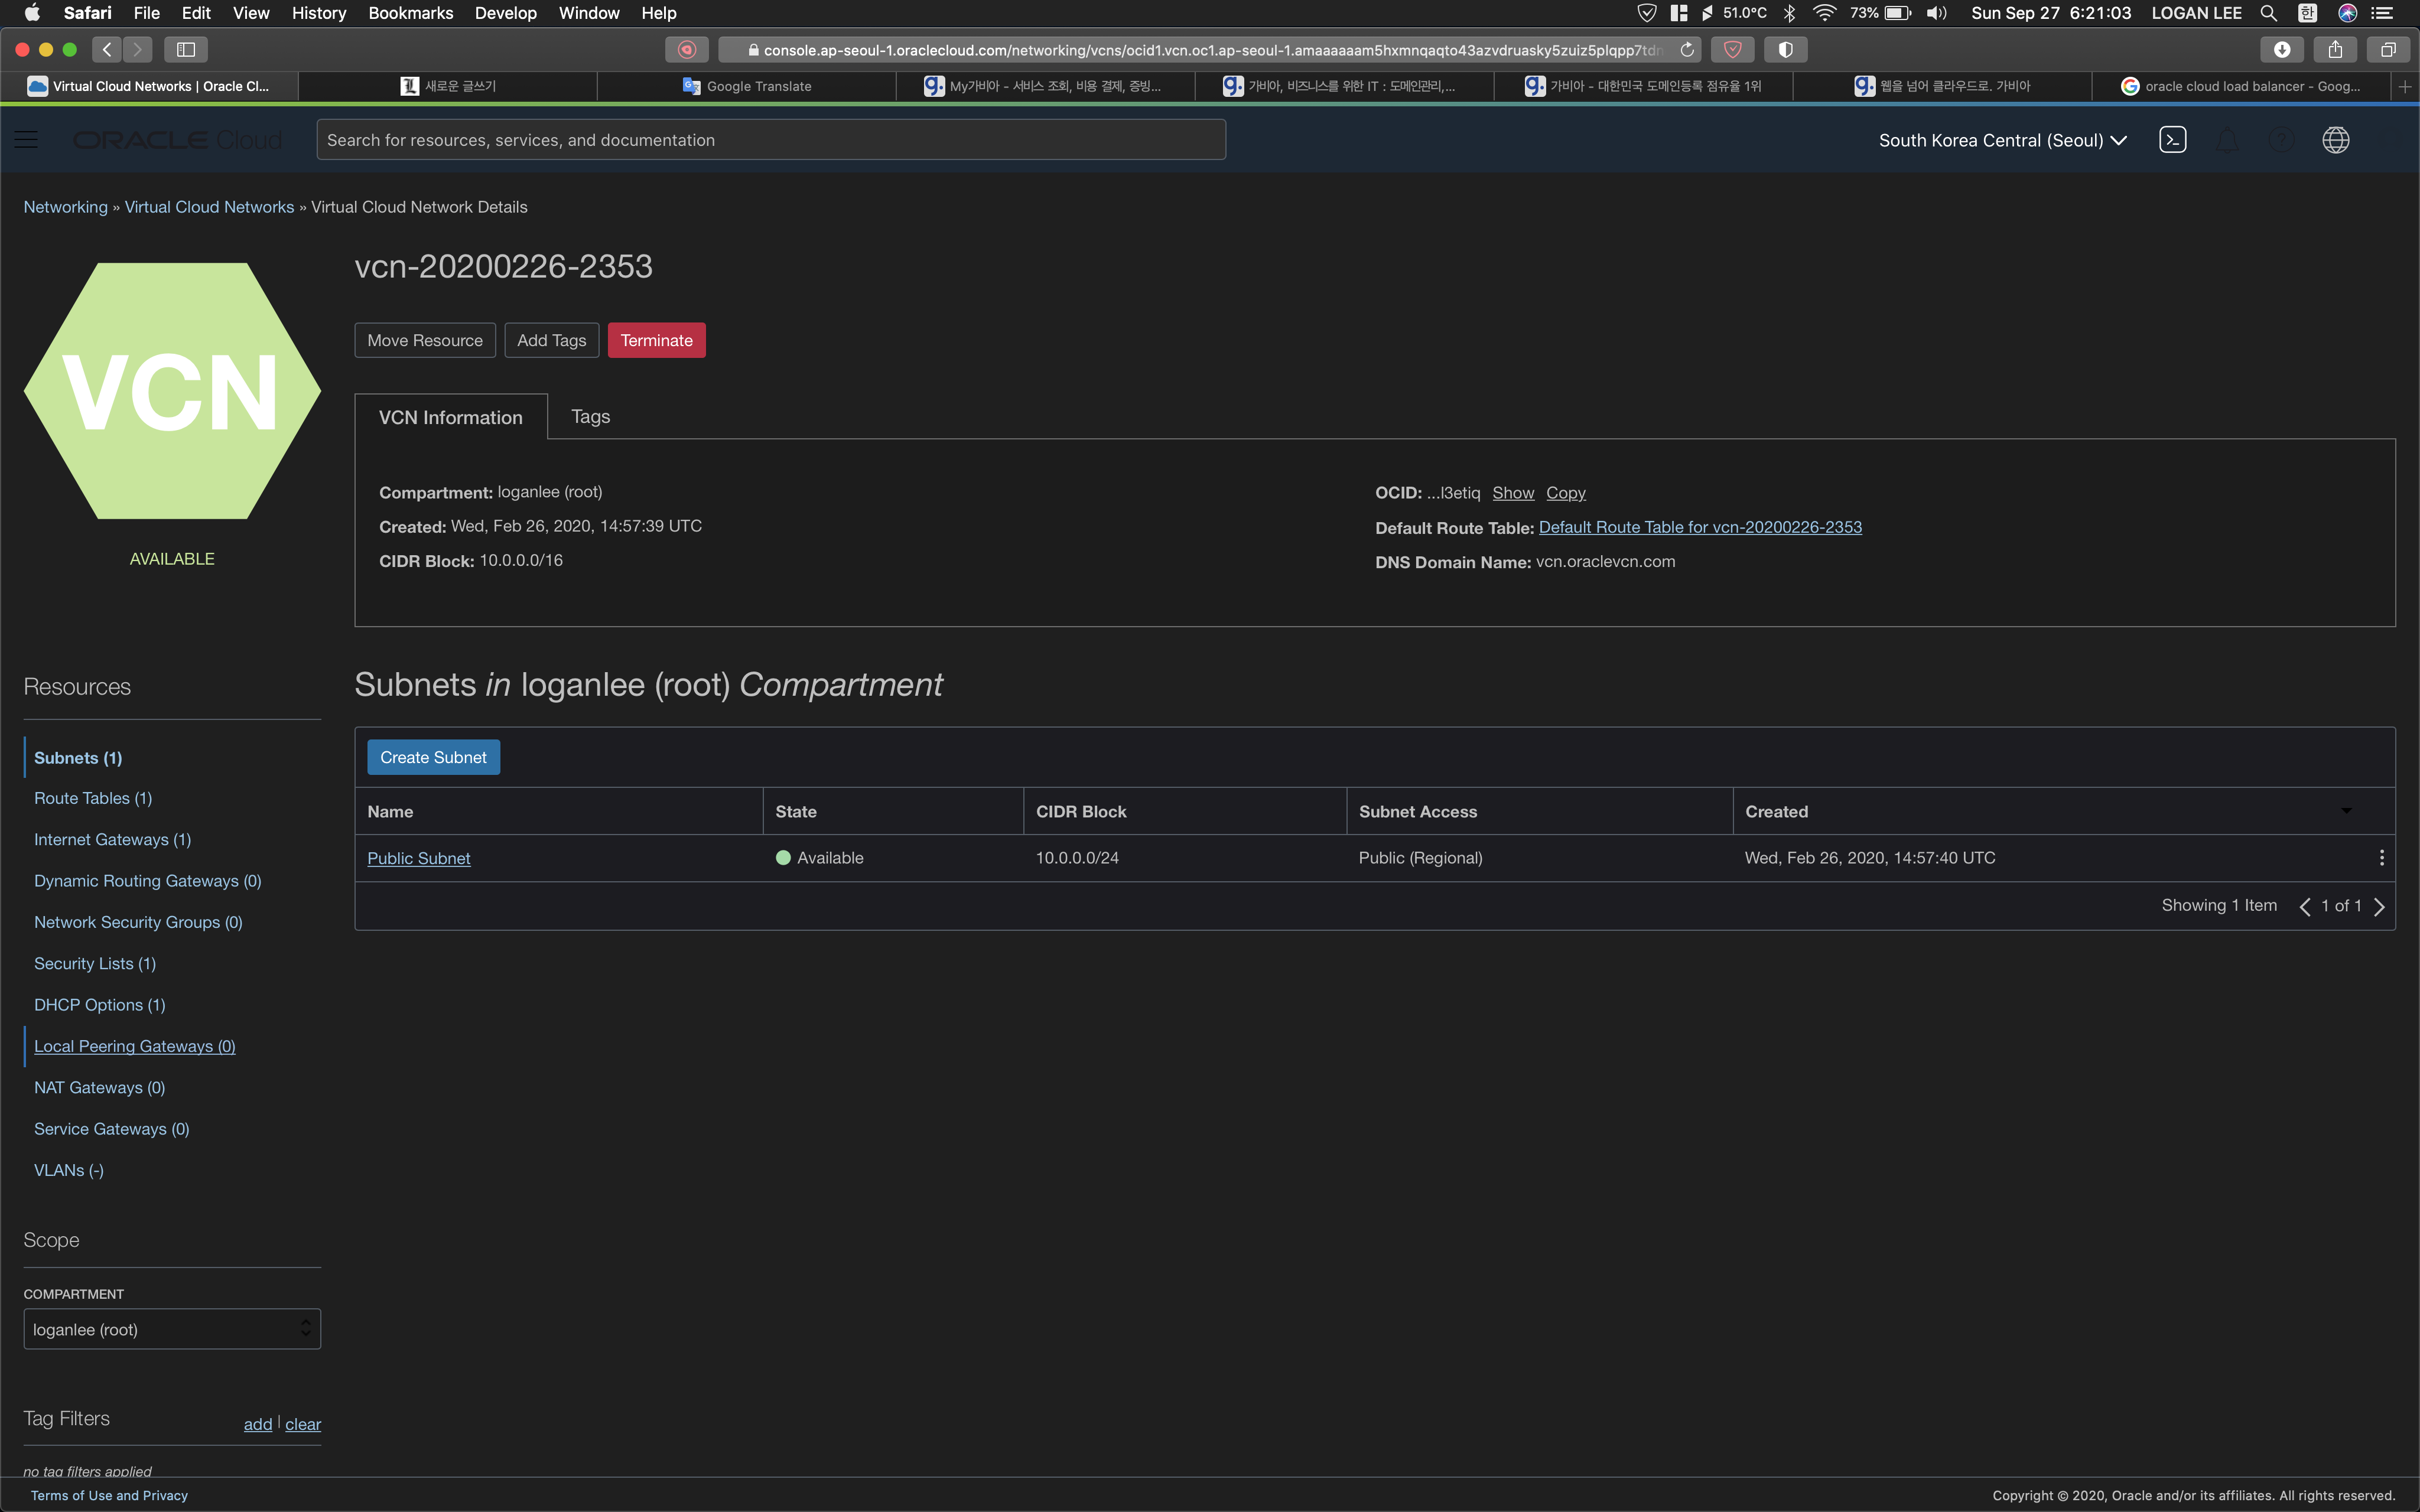Open the Bookmarks menu

tap(410, 13)
